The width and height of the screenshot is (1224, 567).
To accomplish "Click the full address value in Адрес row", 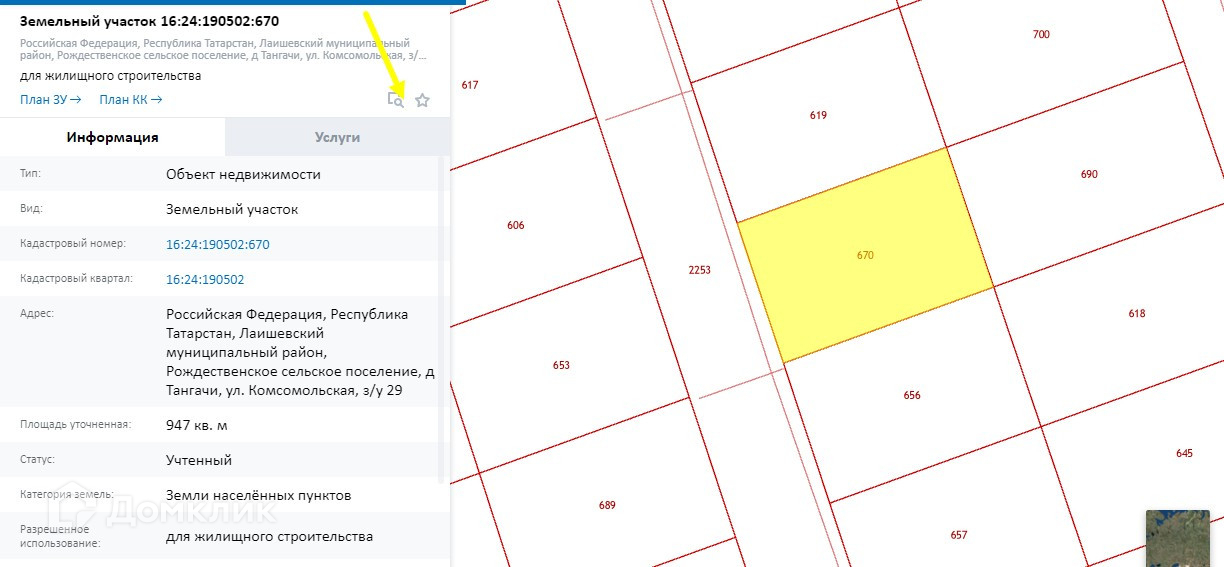I will point(300,352).
